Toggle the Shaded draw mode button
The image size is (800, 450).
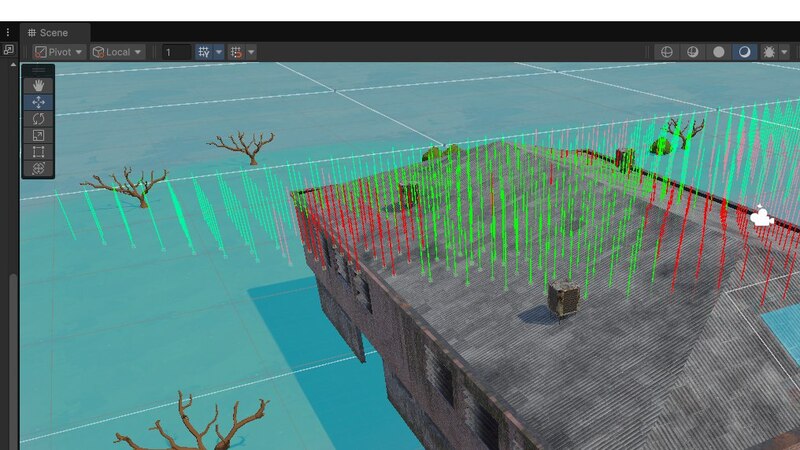point(718,52)
